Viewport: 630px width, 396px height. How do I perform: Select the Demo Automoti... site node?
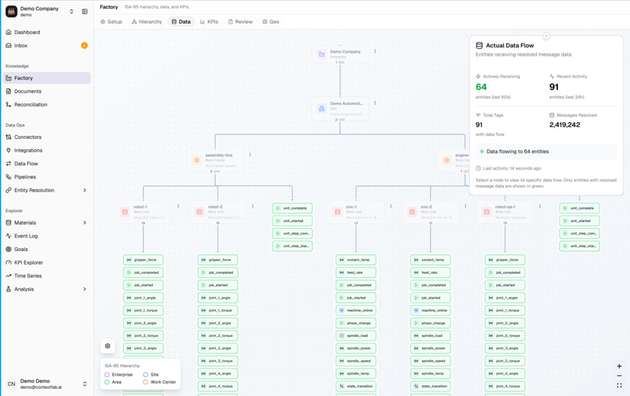pos(340,108)
